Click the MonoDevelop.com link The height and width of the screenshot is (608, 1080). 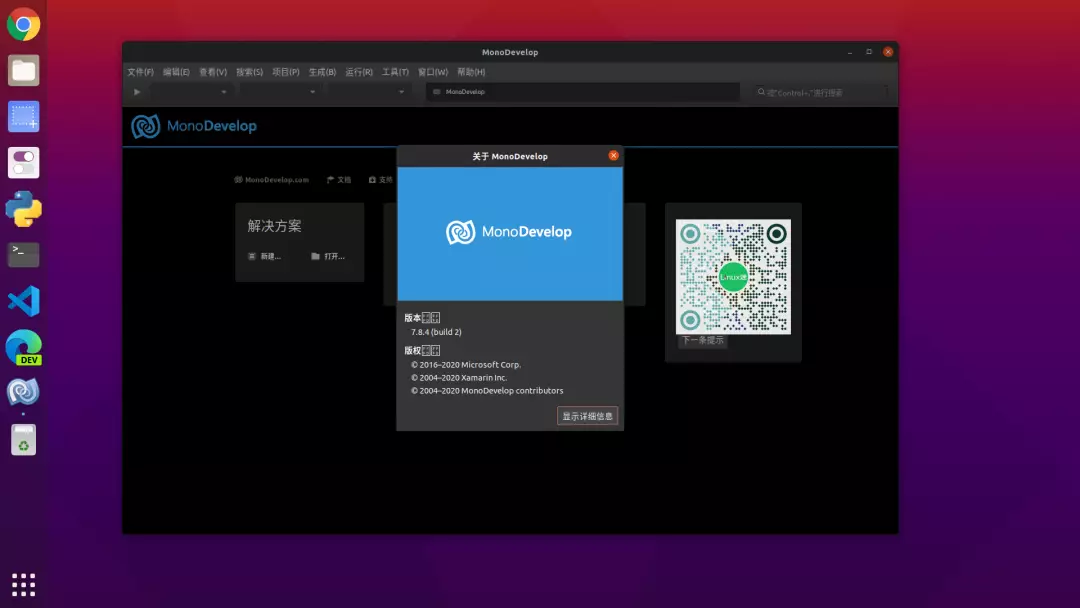click(271, 180)
